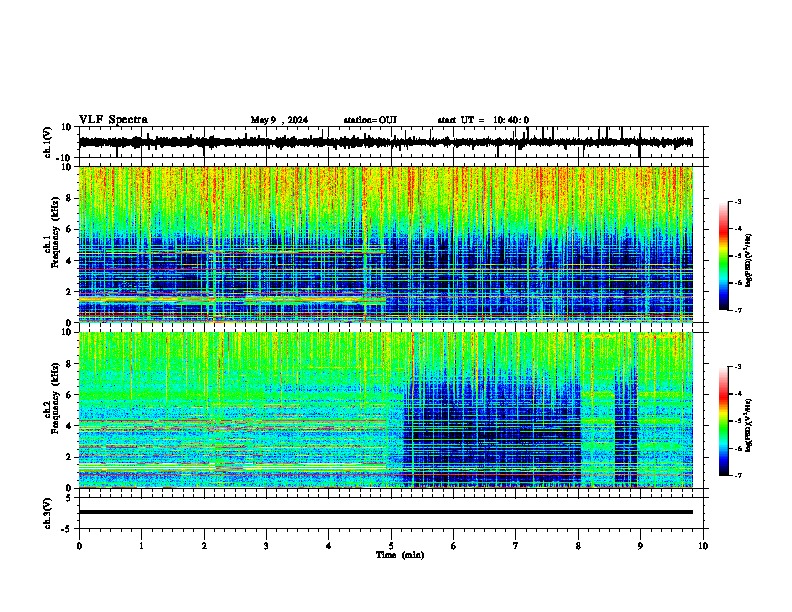
Task: Click time-axis tick label "6"
Action: [x=454, y=546]
